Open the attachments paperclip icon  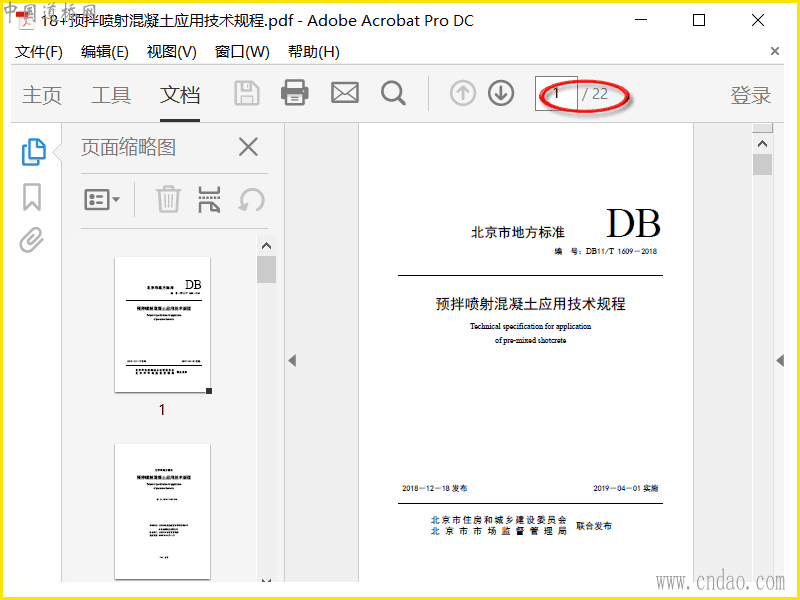[x=32, y=240]
